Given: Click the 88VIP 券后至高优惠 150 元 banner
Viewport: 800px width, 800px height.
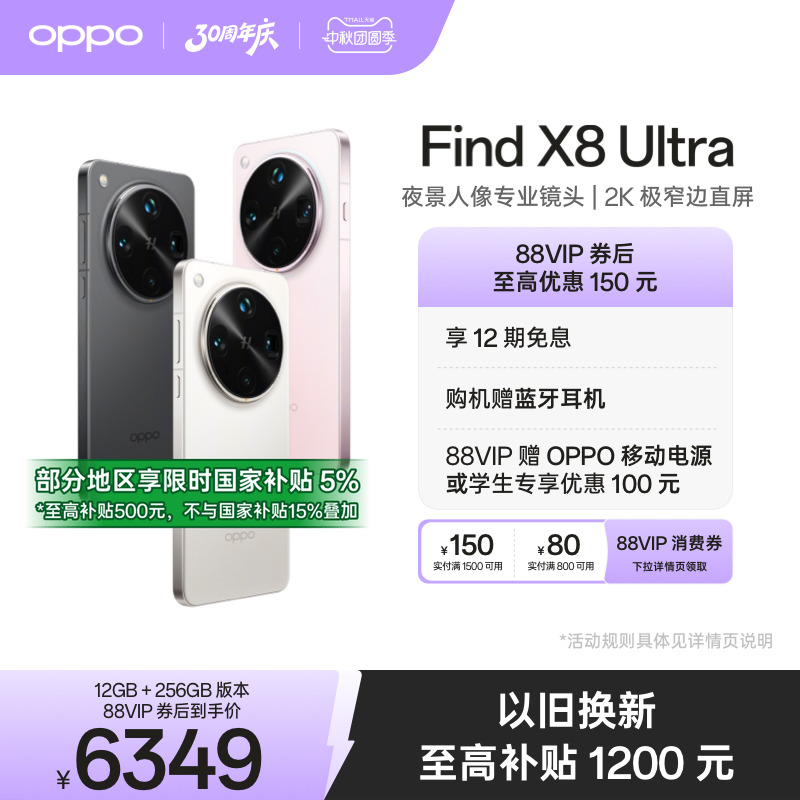Looking at the screenshot, I should [x=575, y=267].
